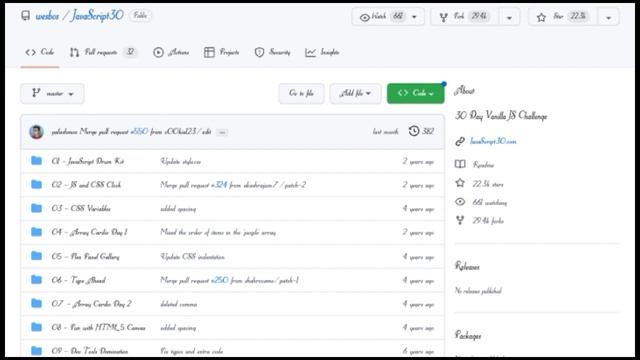Click the link icon beside JavaScript30.com
This screenshot has width=640, height=360.
click(x=460, y=141)
